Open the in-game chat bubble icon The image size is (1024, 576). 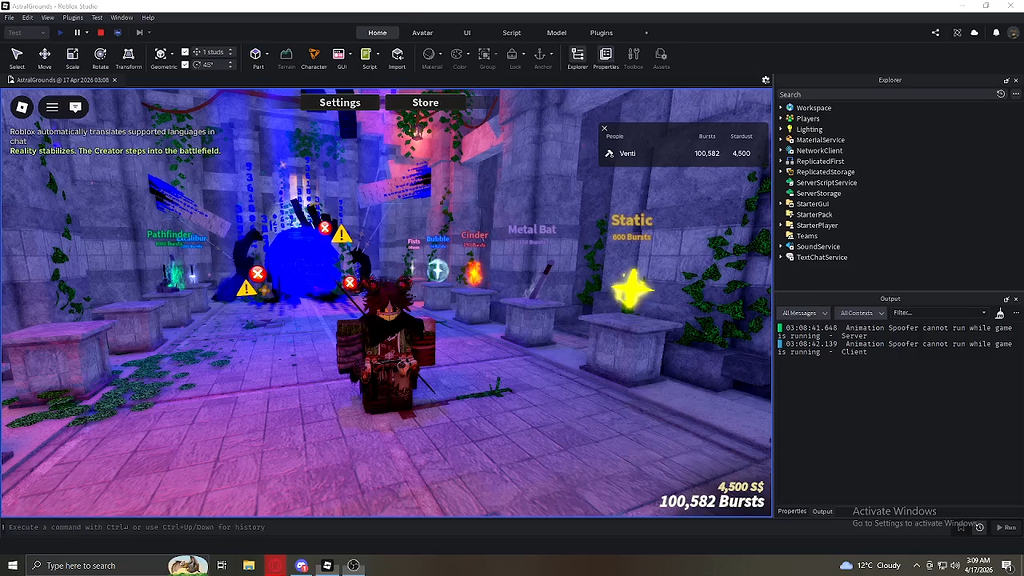(x=76, y=107)
